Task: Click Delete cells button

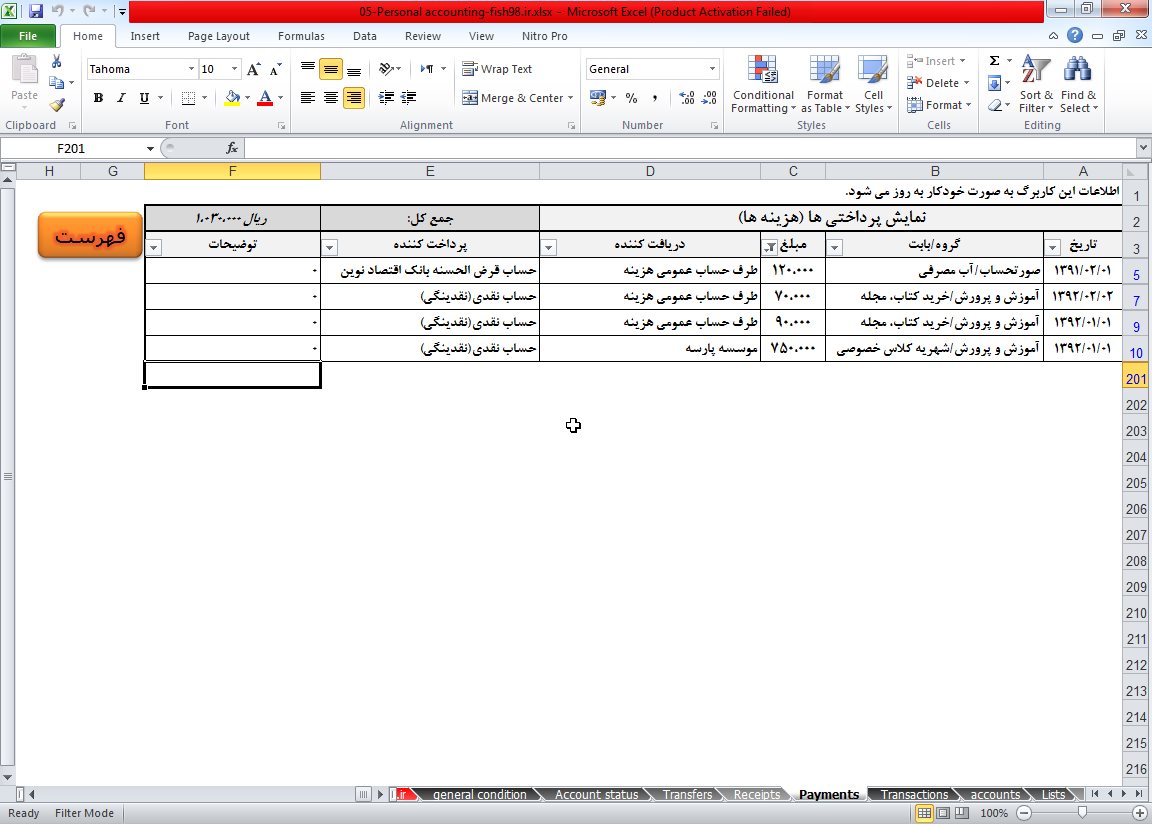Action: click(937, 83)
